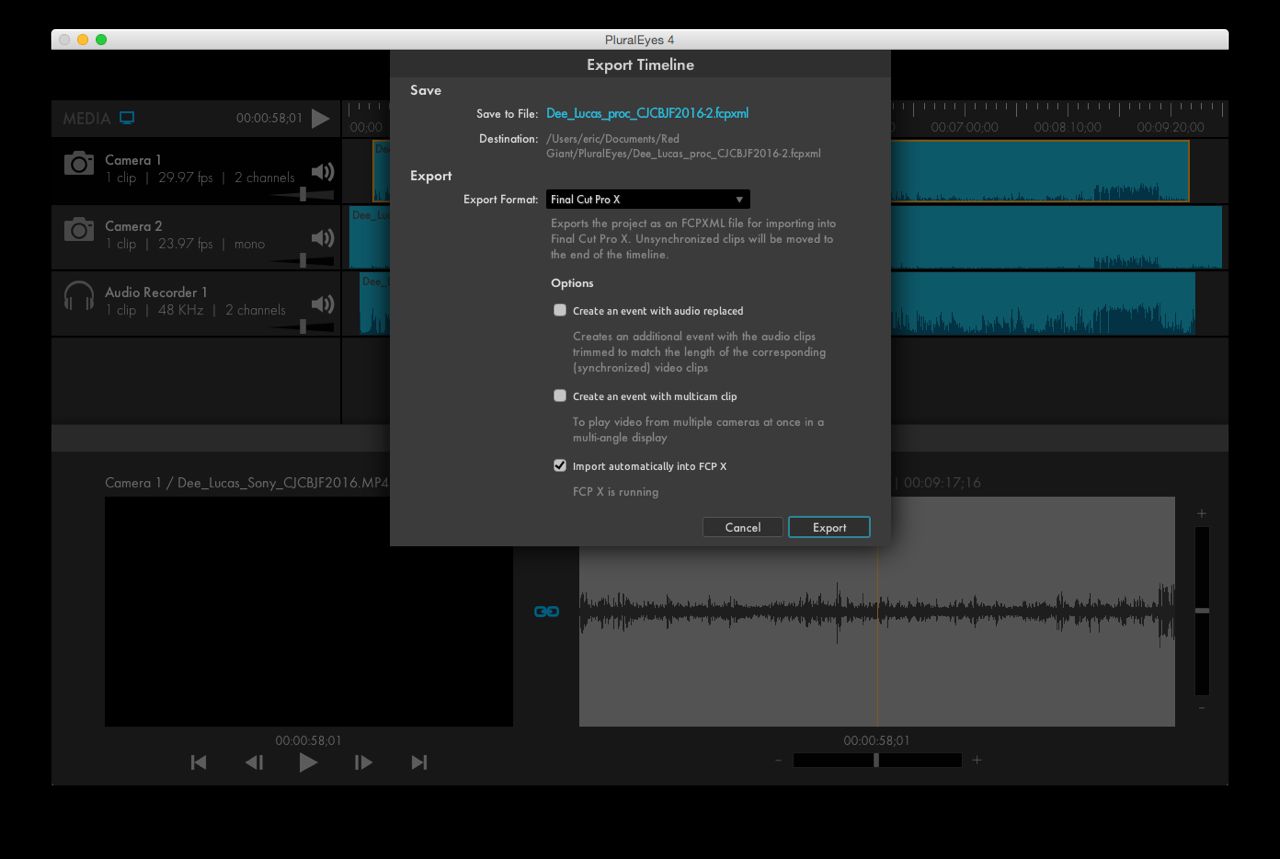Click the Destination path text
This screenshot has height=859, width=1280.
[x=684, y=146]
